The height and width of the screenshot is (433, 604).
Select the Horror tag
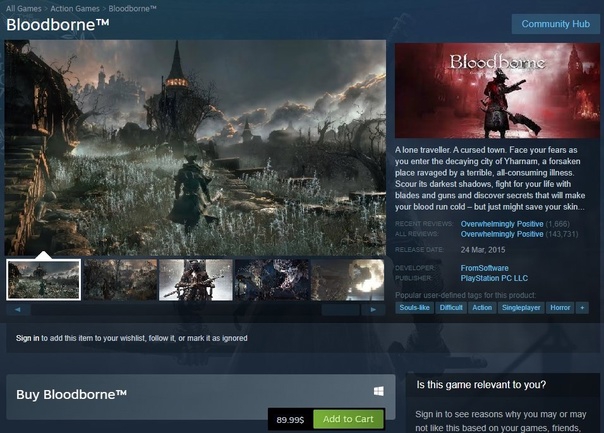560,308
